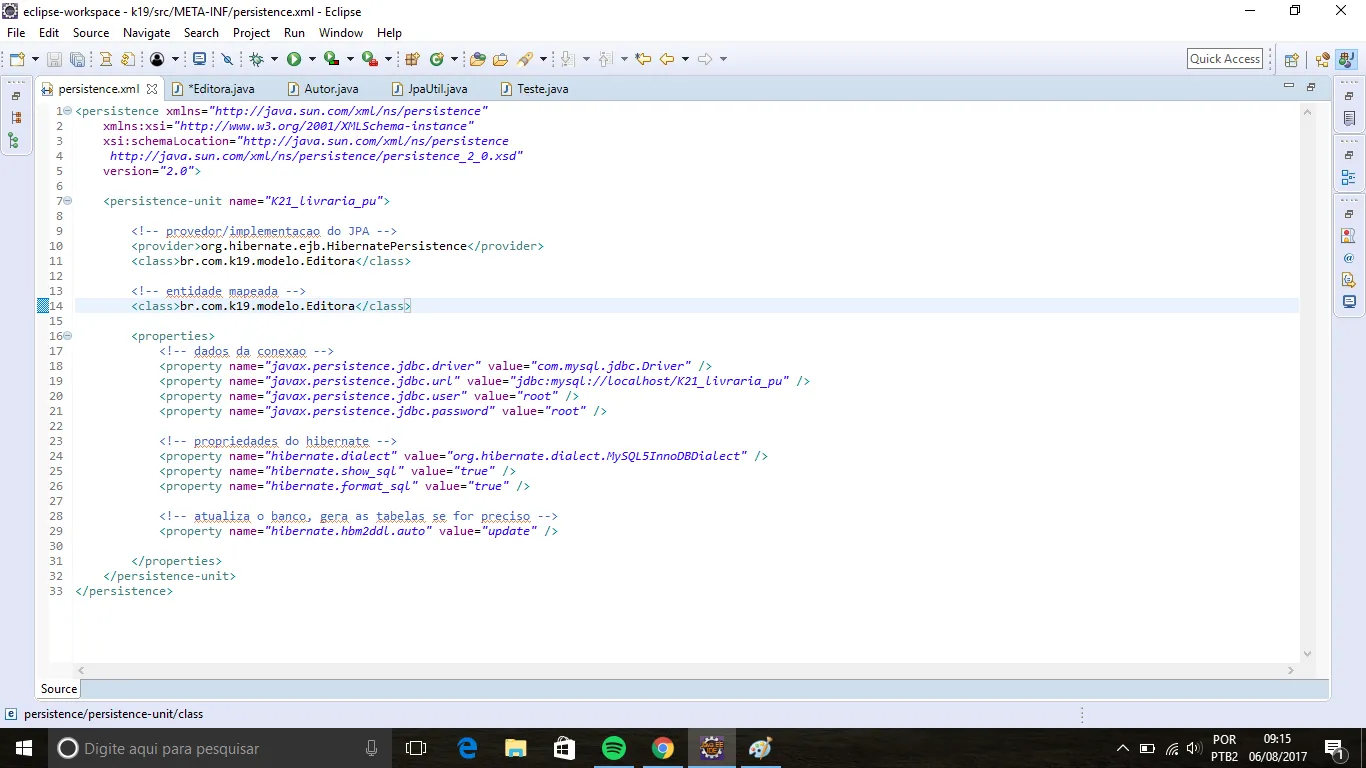Collapse the properties block at line 16
Screen dimensions: 1366x768
(67, 336)
